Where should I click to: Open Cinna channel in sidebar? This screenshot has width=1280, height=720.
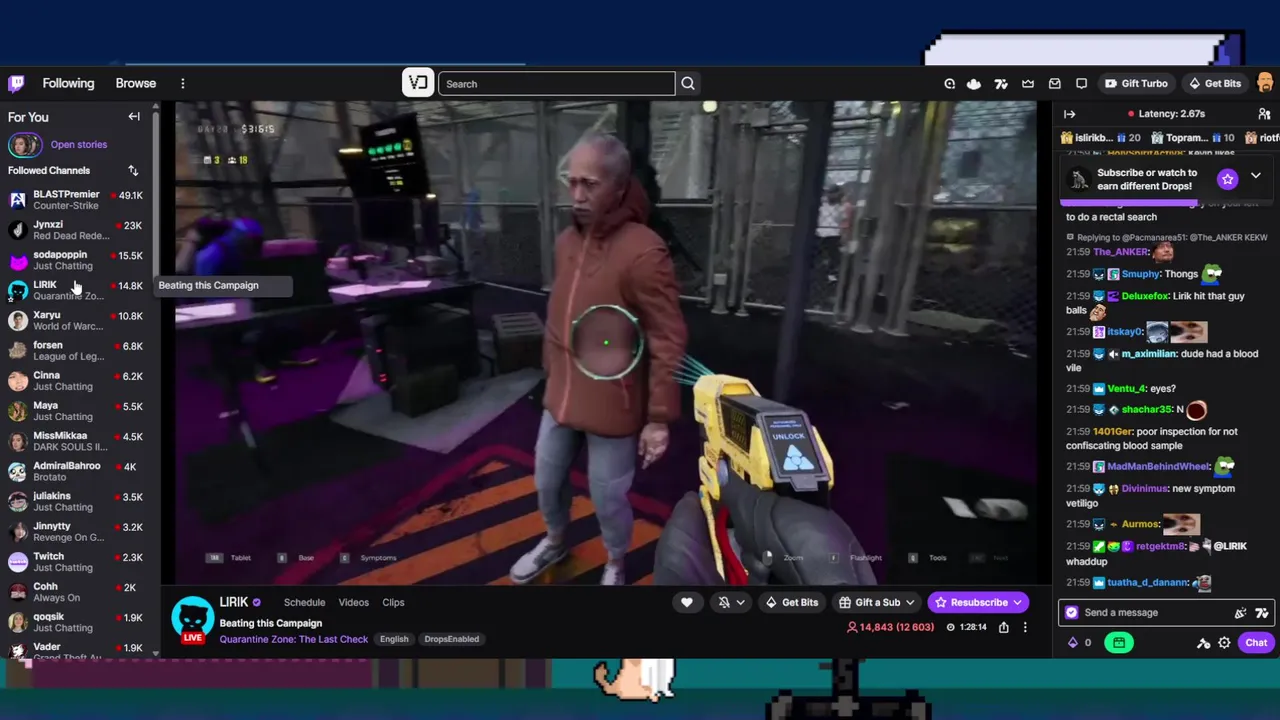(x=78, y=381)
